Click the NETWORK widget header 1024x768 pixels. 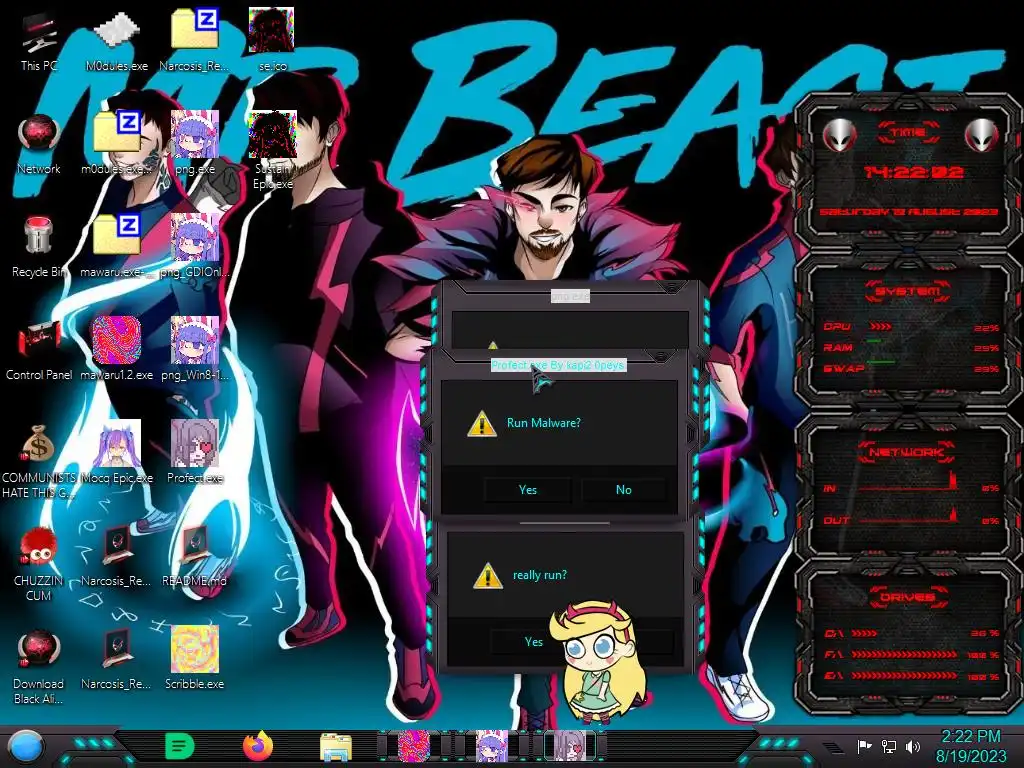coord(906,452)
